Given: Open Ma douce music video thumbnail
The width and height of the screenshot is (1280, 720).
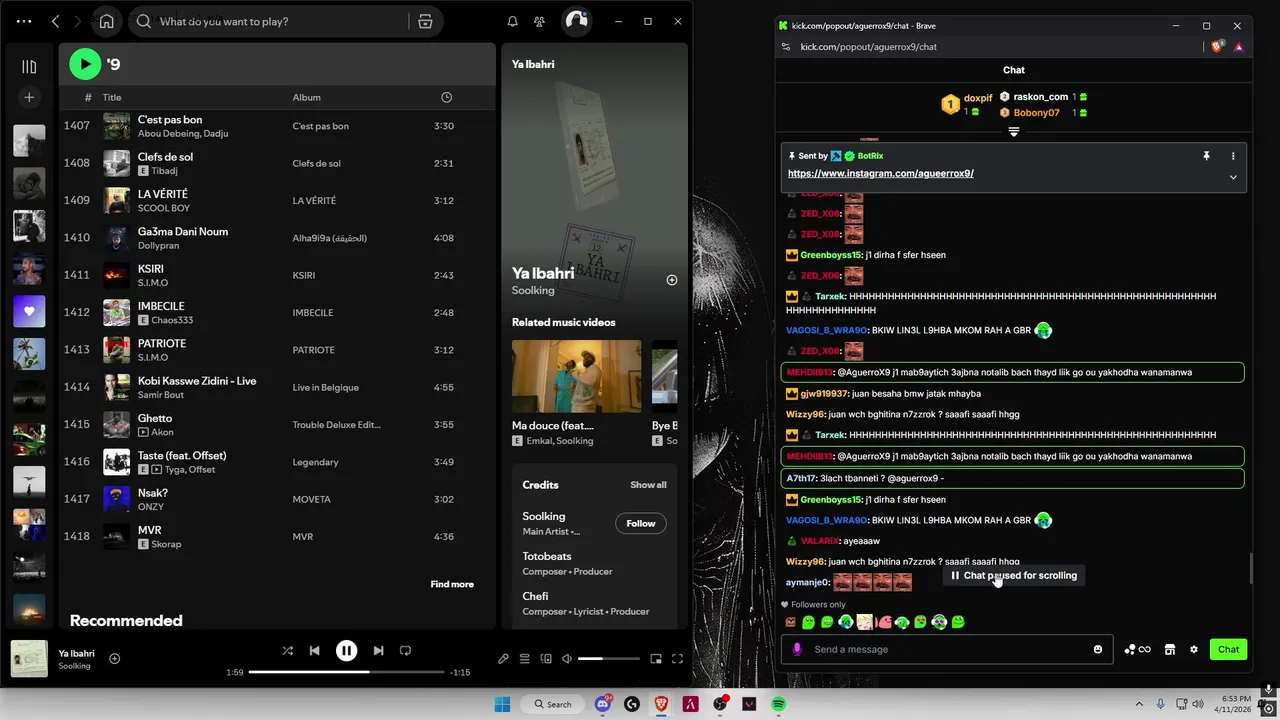Looking at the screenshot, I should [576, 376].
